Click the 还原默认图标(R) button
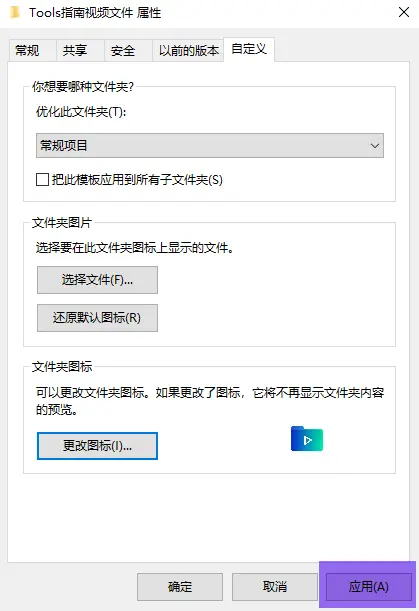419x611 pixels. pyautogui.click(x=97, y=318)
